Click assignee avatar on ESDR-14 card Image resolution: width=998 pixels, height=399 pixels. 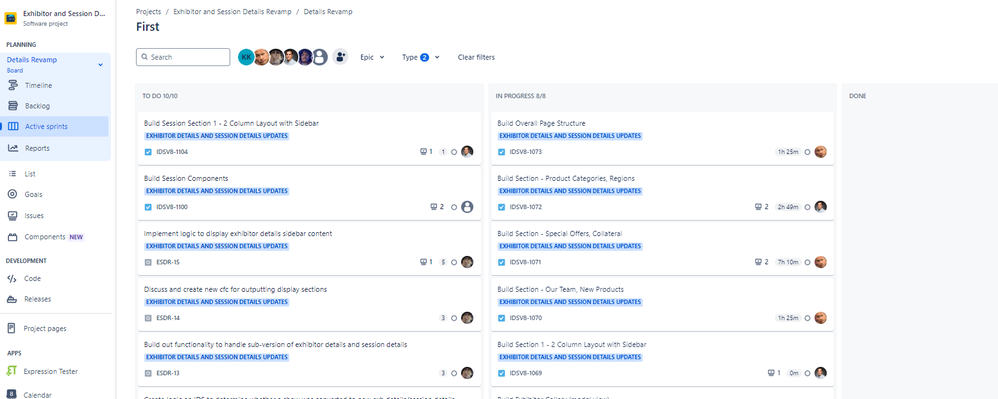tap(467, 318)
